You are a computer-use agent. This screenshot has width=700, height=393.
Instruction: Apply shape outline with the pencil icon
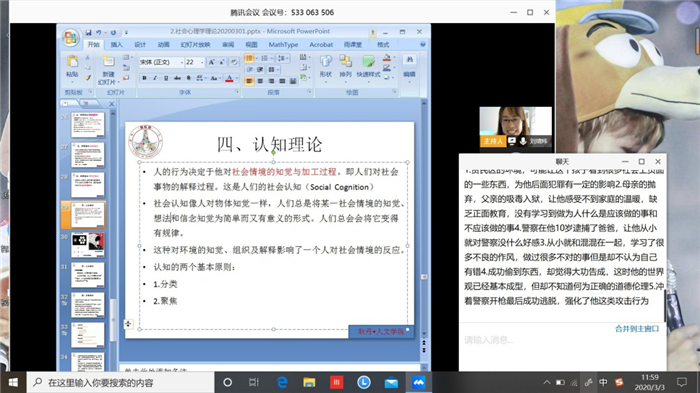[387, 68]
